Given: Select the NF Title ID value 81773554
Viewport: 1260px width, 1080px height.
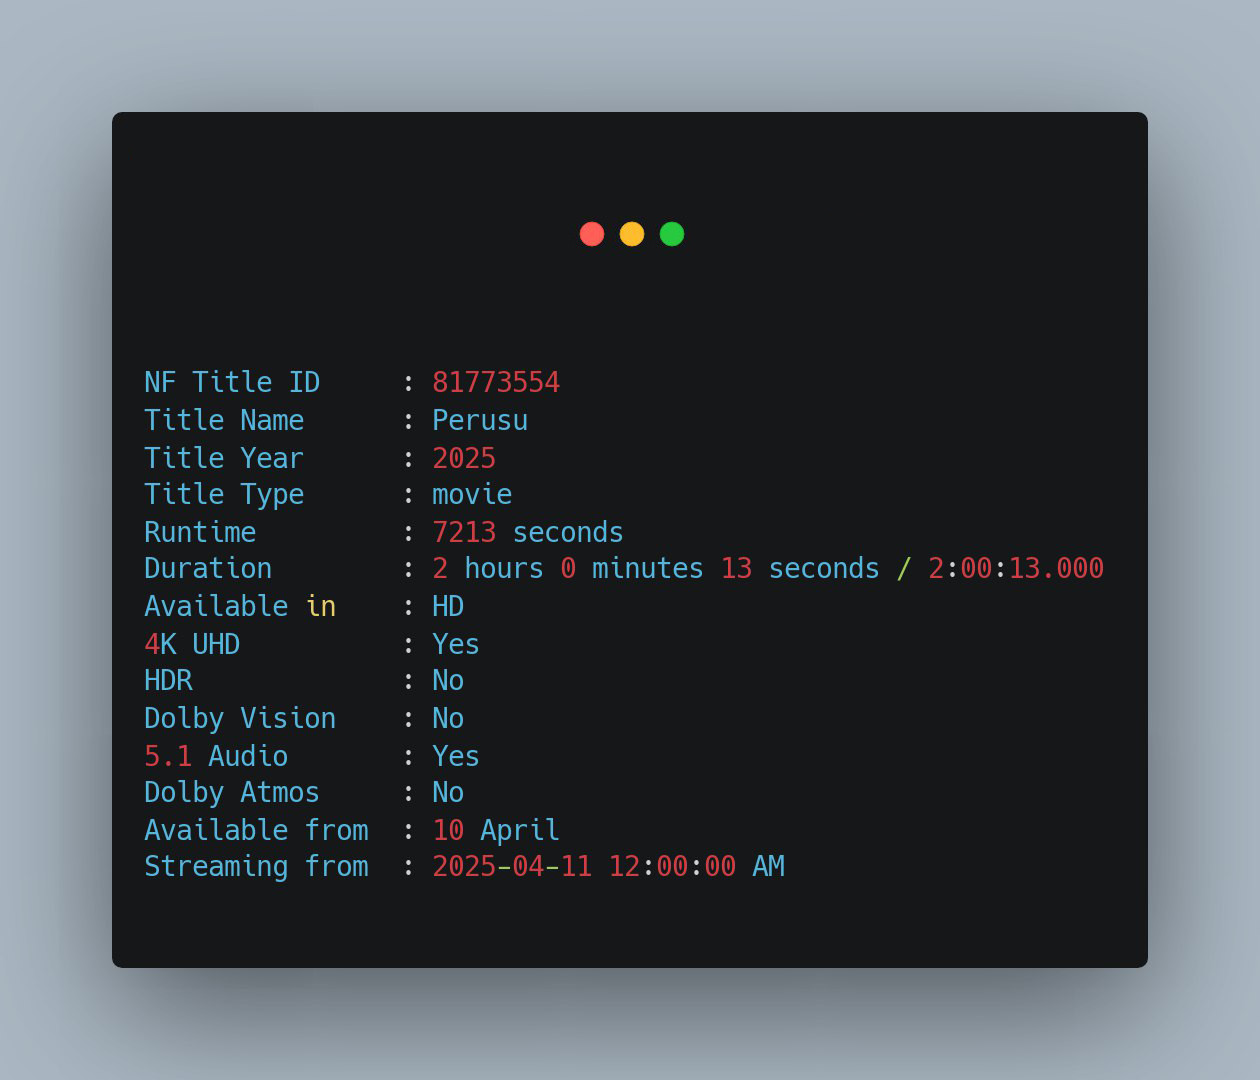Looking at the screenshot, I should [x=496, y=382].
